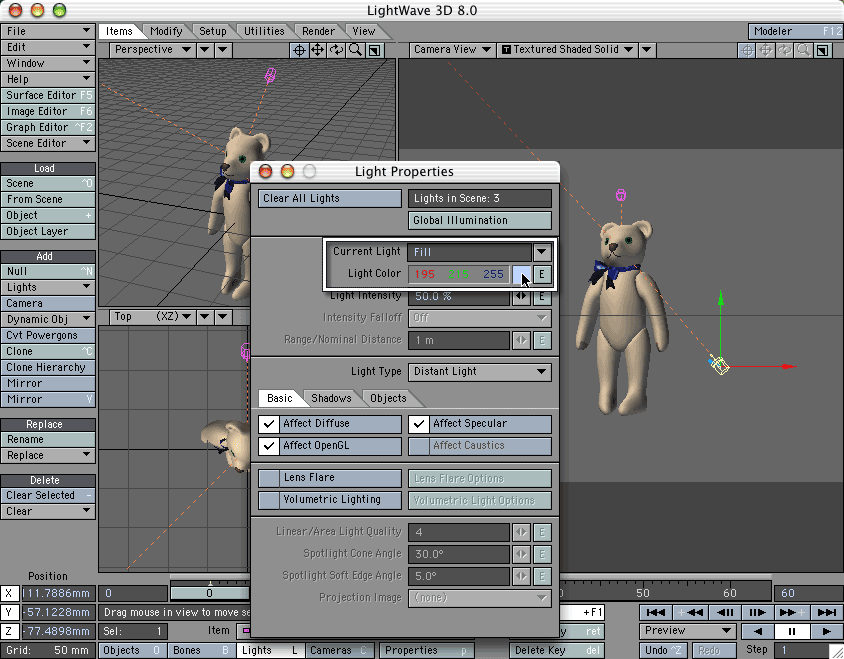Click the frame slider handle on the timeline

tap(209, 593)
